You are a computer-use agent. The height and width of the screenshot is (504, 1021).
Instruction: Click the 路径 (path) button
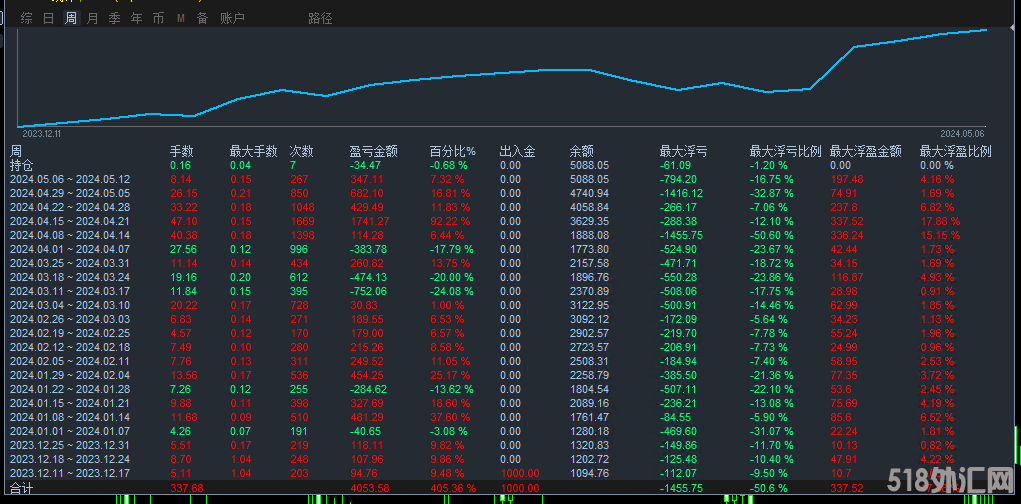click(x=320, y=18)
